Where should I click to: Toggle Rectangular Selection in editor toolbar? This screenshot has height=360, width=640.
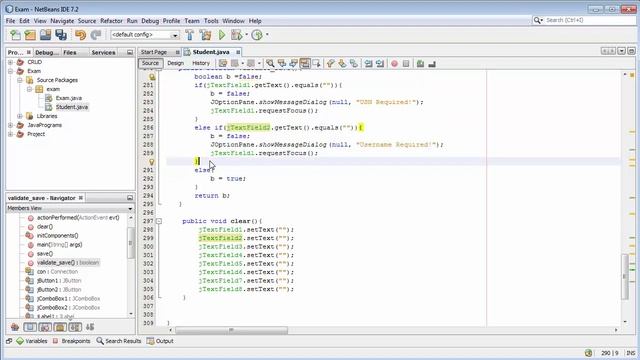[316, 63]
